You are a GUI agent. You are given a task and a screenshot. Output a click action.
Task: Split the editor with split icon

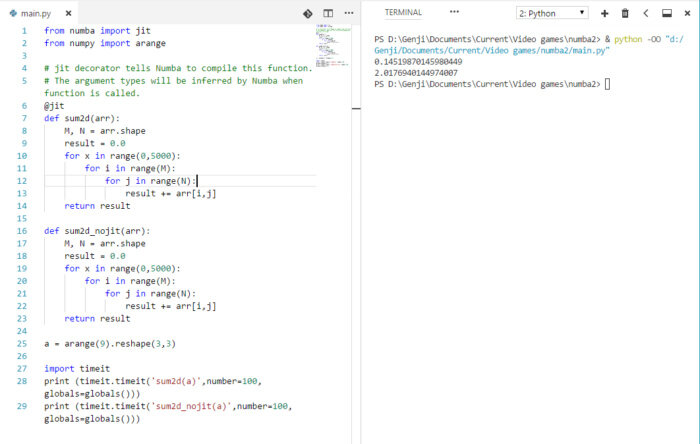(328, 13)
